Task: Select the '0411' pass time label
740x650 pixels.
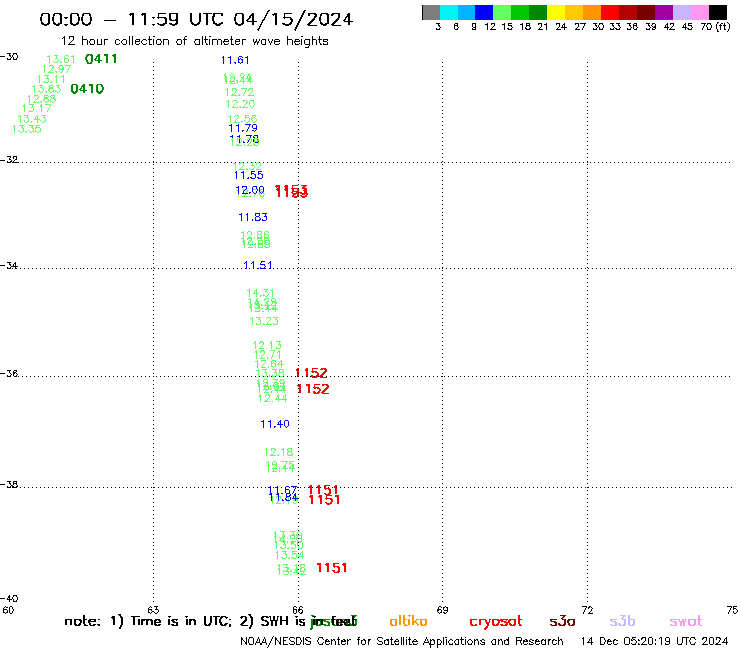Action: (x=101, y=59)
